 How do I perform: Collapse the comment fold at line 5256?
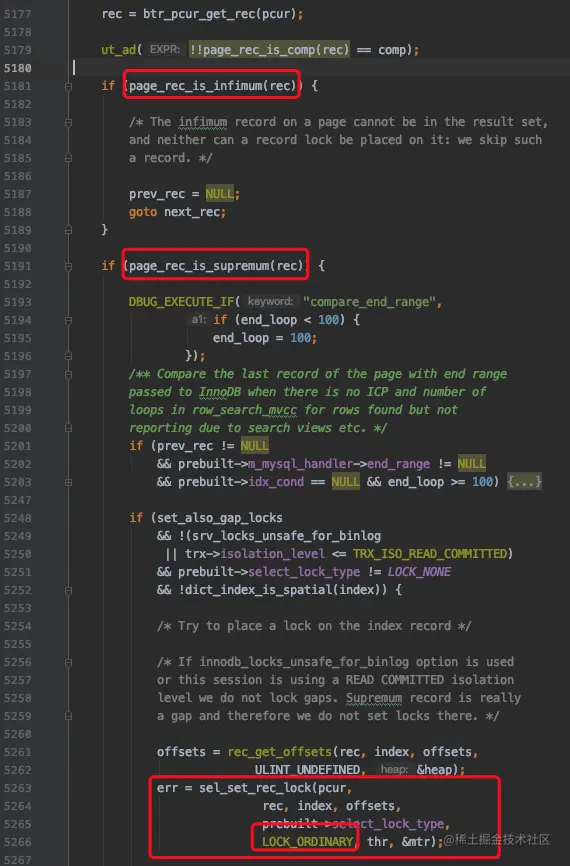pos(68,662)
